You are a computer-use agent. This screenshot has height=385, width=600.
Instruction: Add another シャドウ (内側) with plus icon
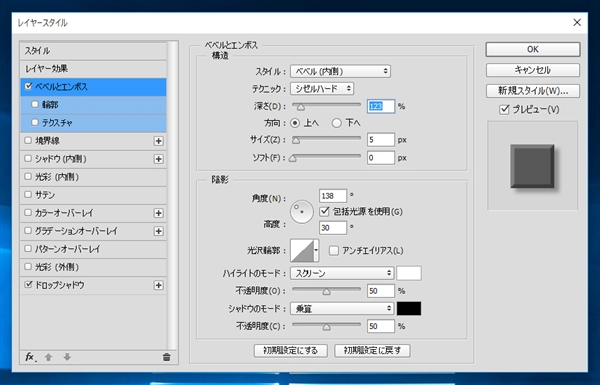158,159
